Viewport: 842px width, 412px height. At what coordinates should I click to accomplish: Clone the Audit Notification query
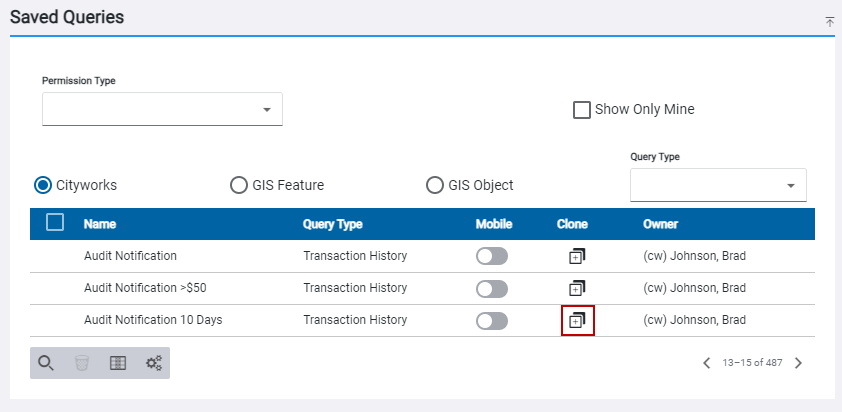[576, 256]
